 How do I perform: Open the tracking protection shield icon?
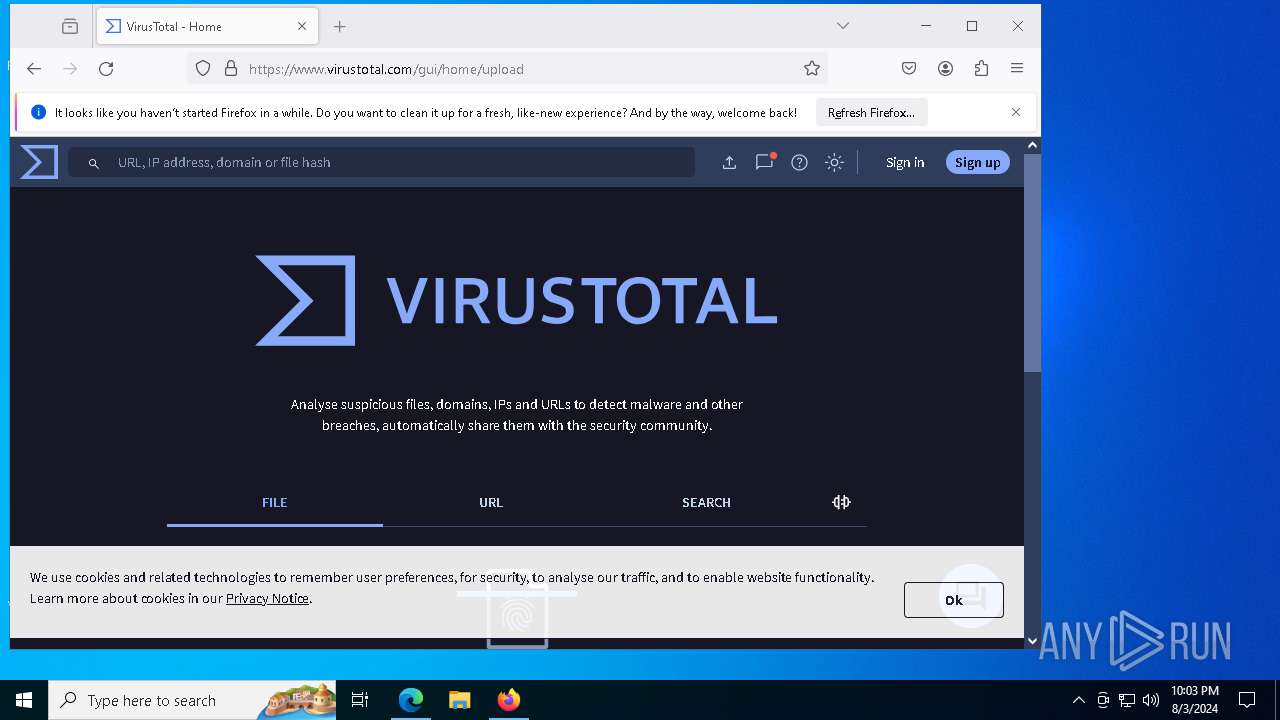click(203, 68)
